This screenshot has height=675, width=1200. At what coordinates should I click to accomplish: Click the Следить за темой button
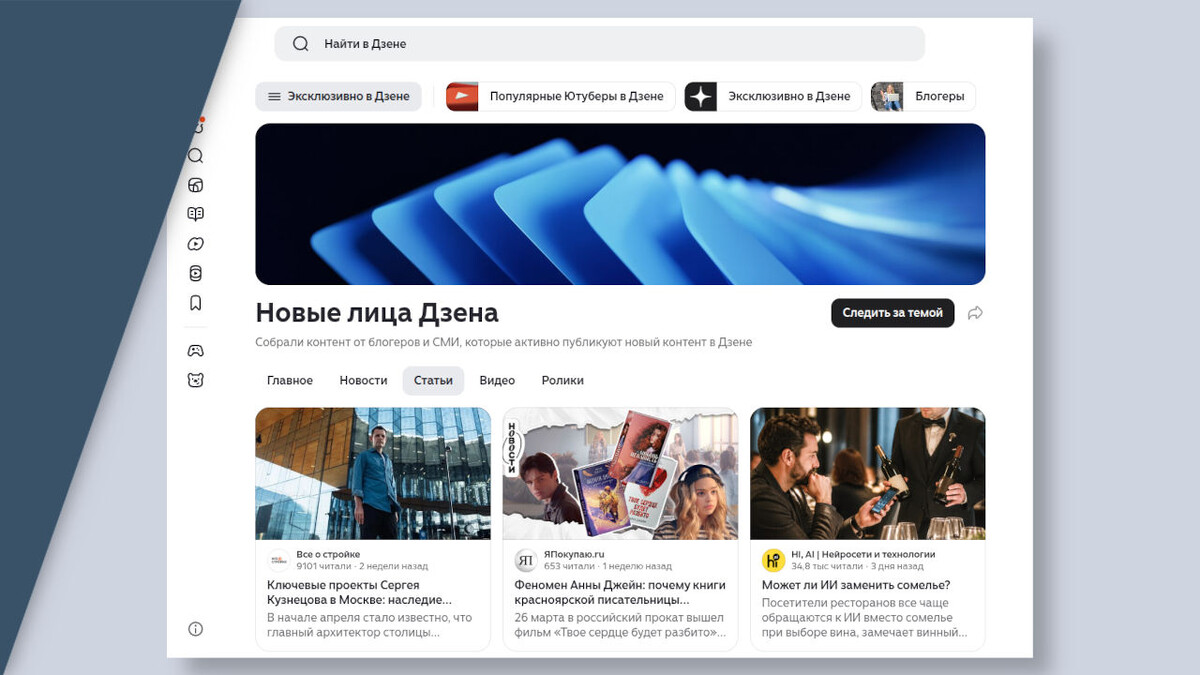pyautogui.click(x=893, y=313)
